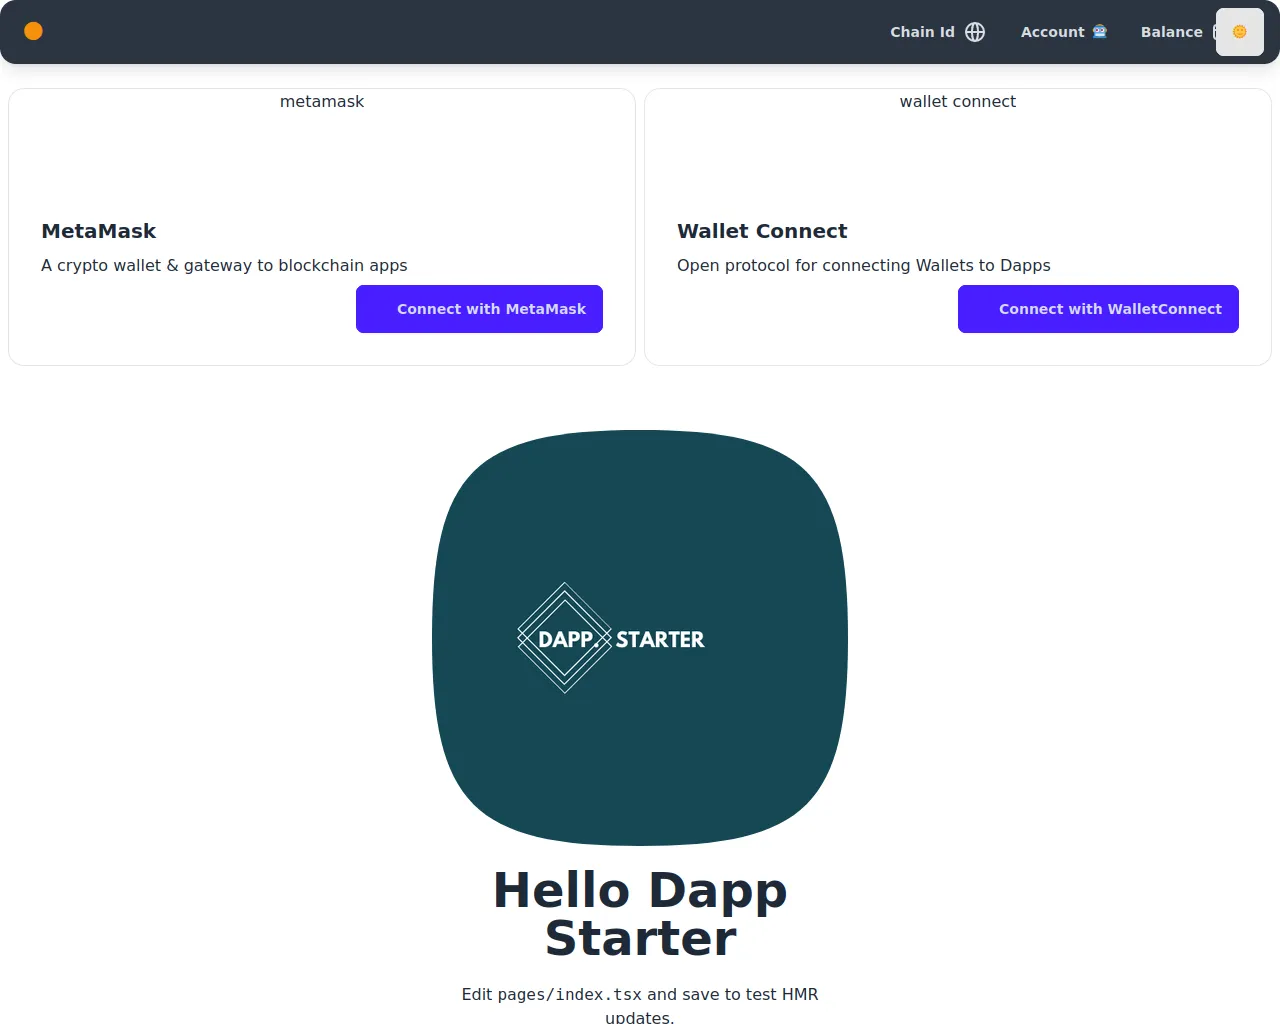Connect with WalletConnect button
Image resolution: width=1280 pixels, height=1024 pixels.
[x=1098, y=309]
